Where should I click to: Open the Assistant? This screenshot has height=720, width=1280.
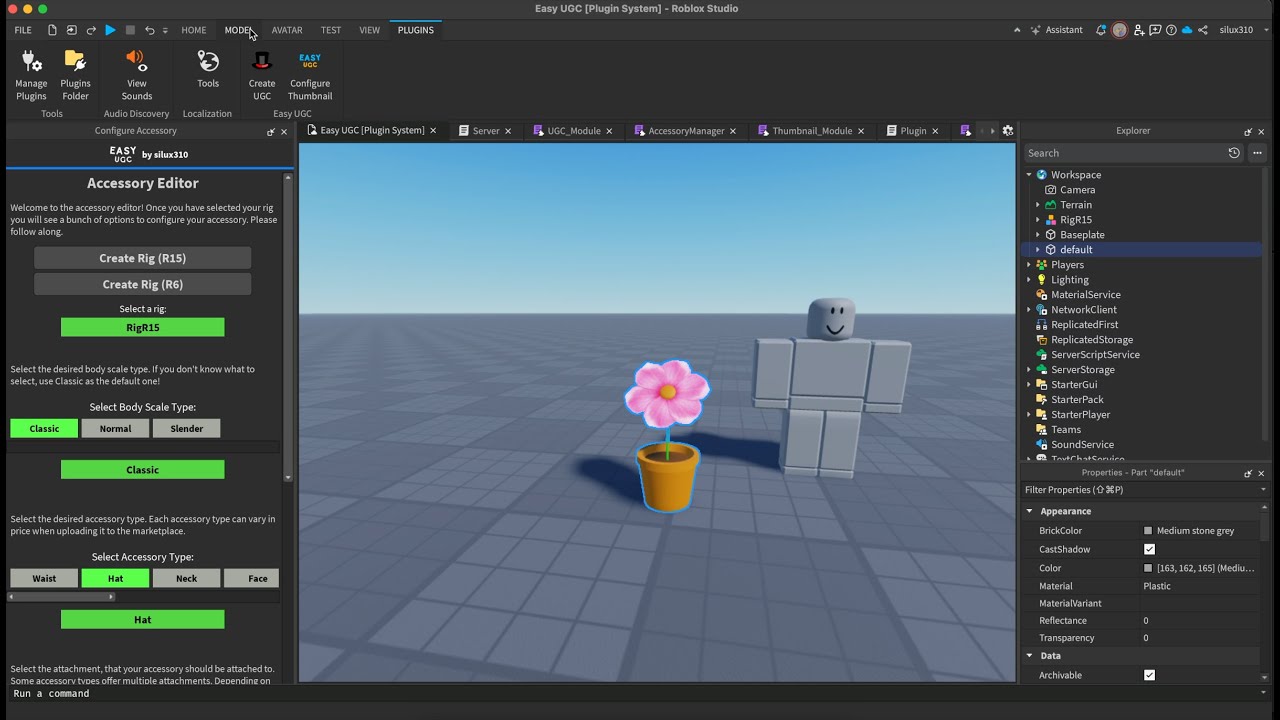(1057, 30)
